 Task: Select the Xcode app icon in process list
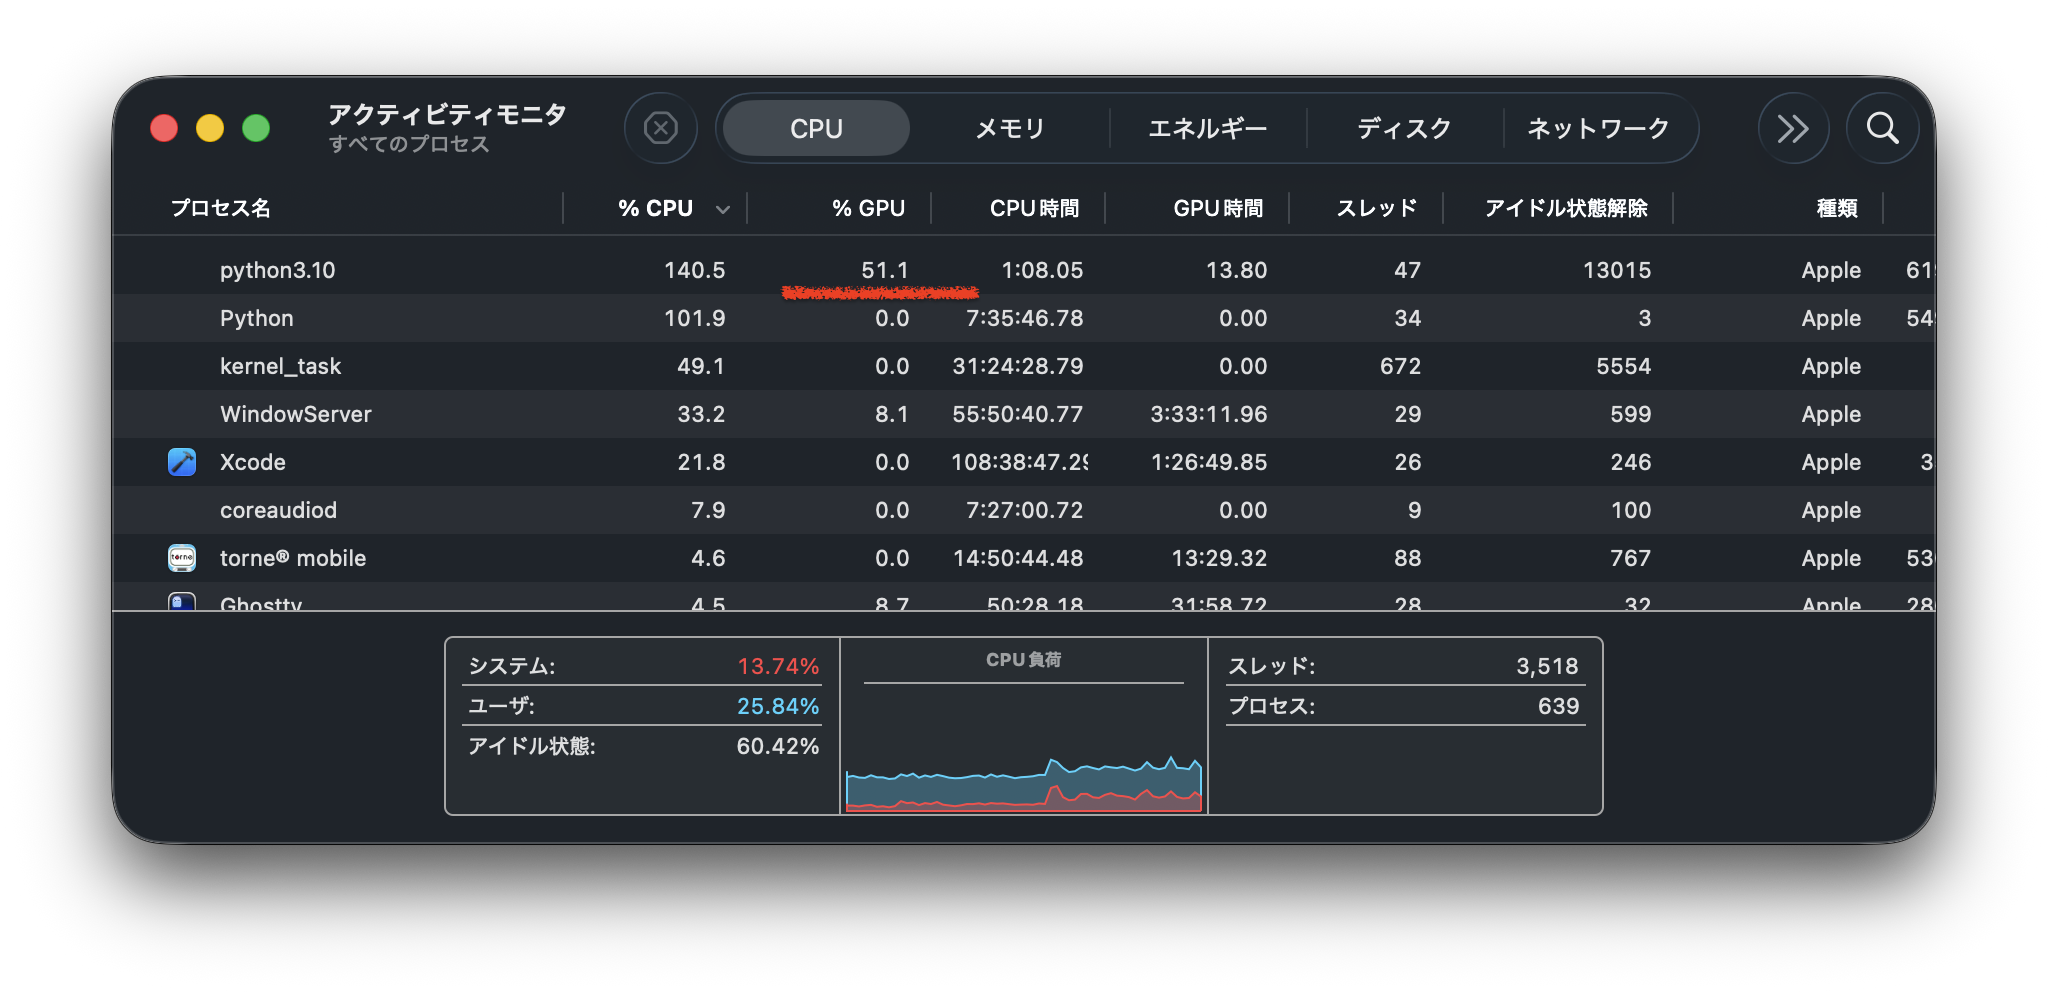(x=181, y=462)
